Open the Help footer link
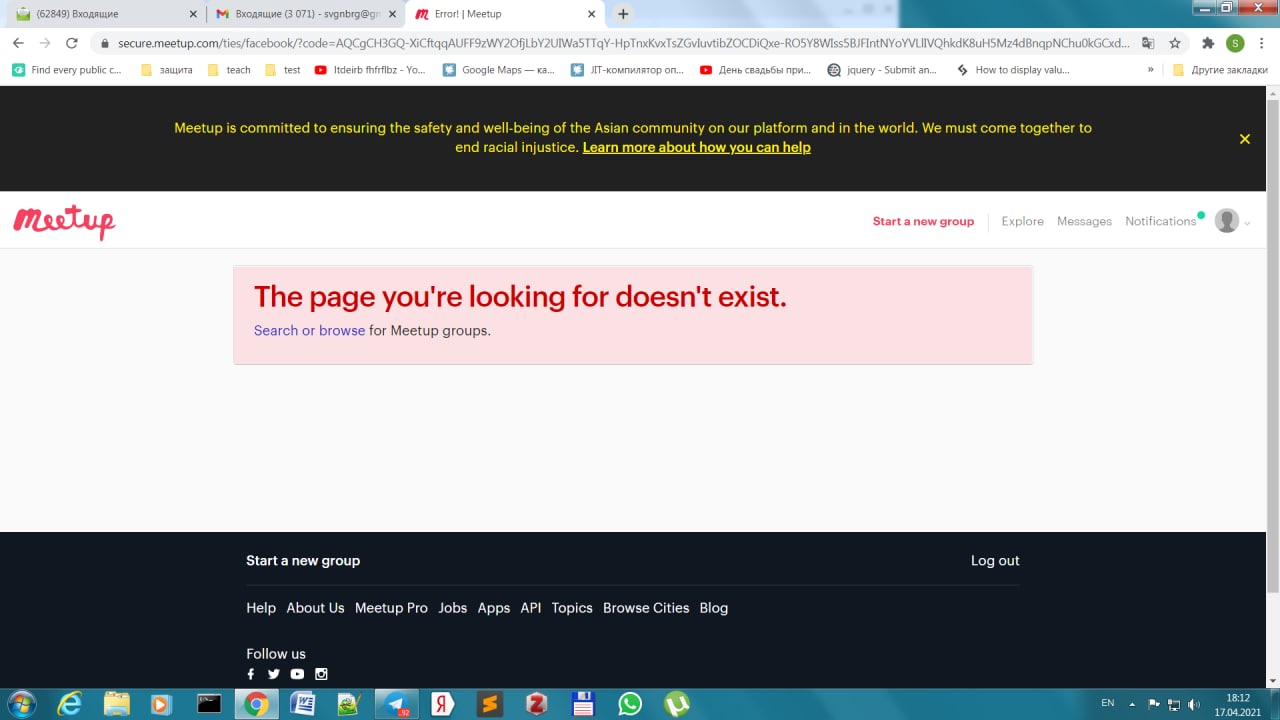This screenshot has height=720, width=1280. pyautogui.click(x=261, y=608)
